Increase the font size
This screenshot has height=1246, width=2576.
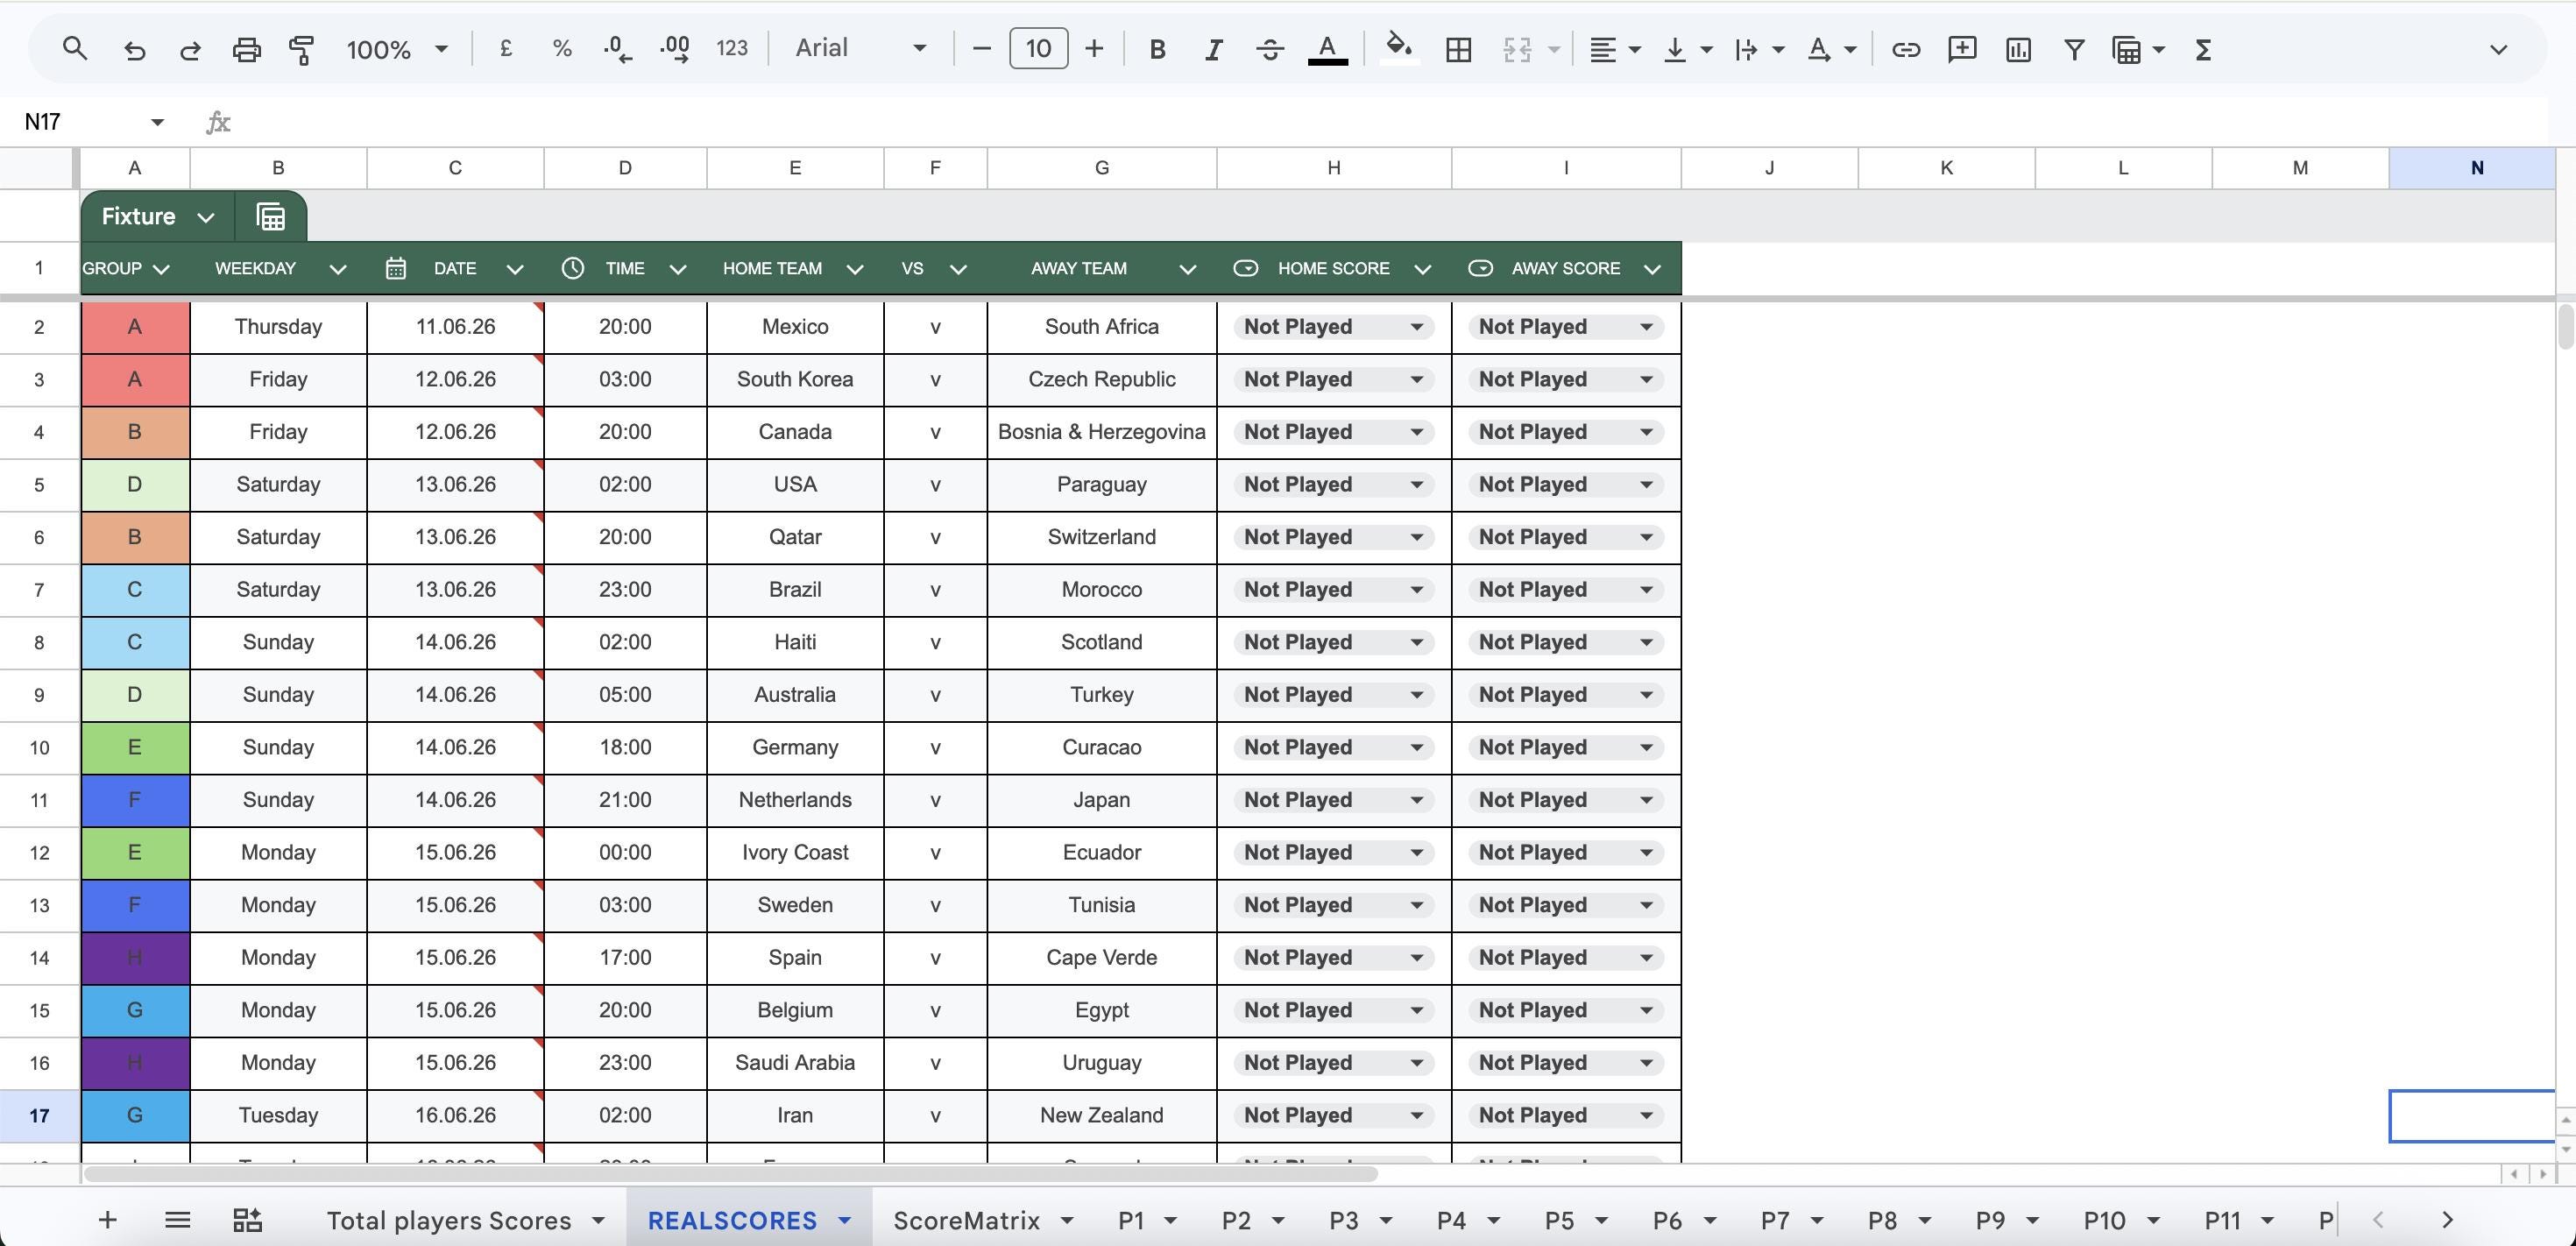coord(1094,48)
